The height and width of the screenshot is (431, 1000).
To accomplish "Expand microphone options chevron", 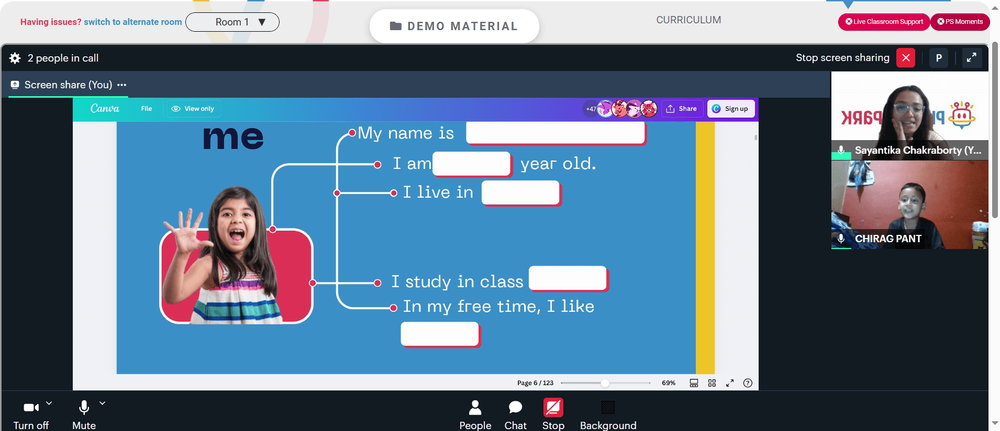I will coord(102,403).
